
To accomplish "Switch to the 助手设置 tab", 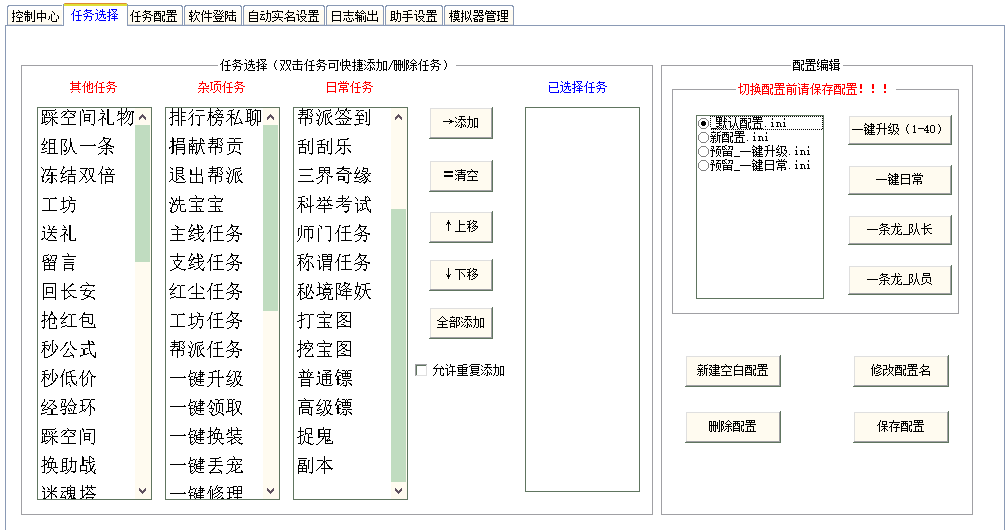I will 413,16.
